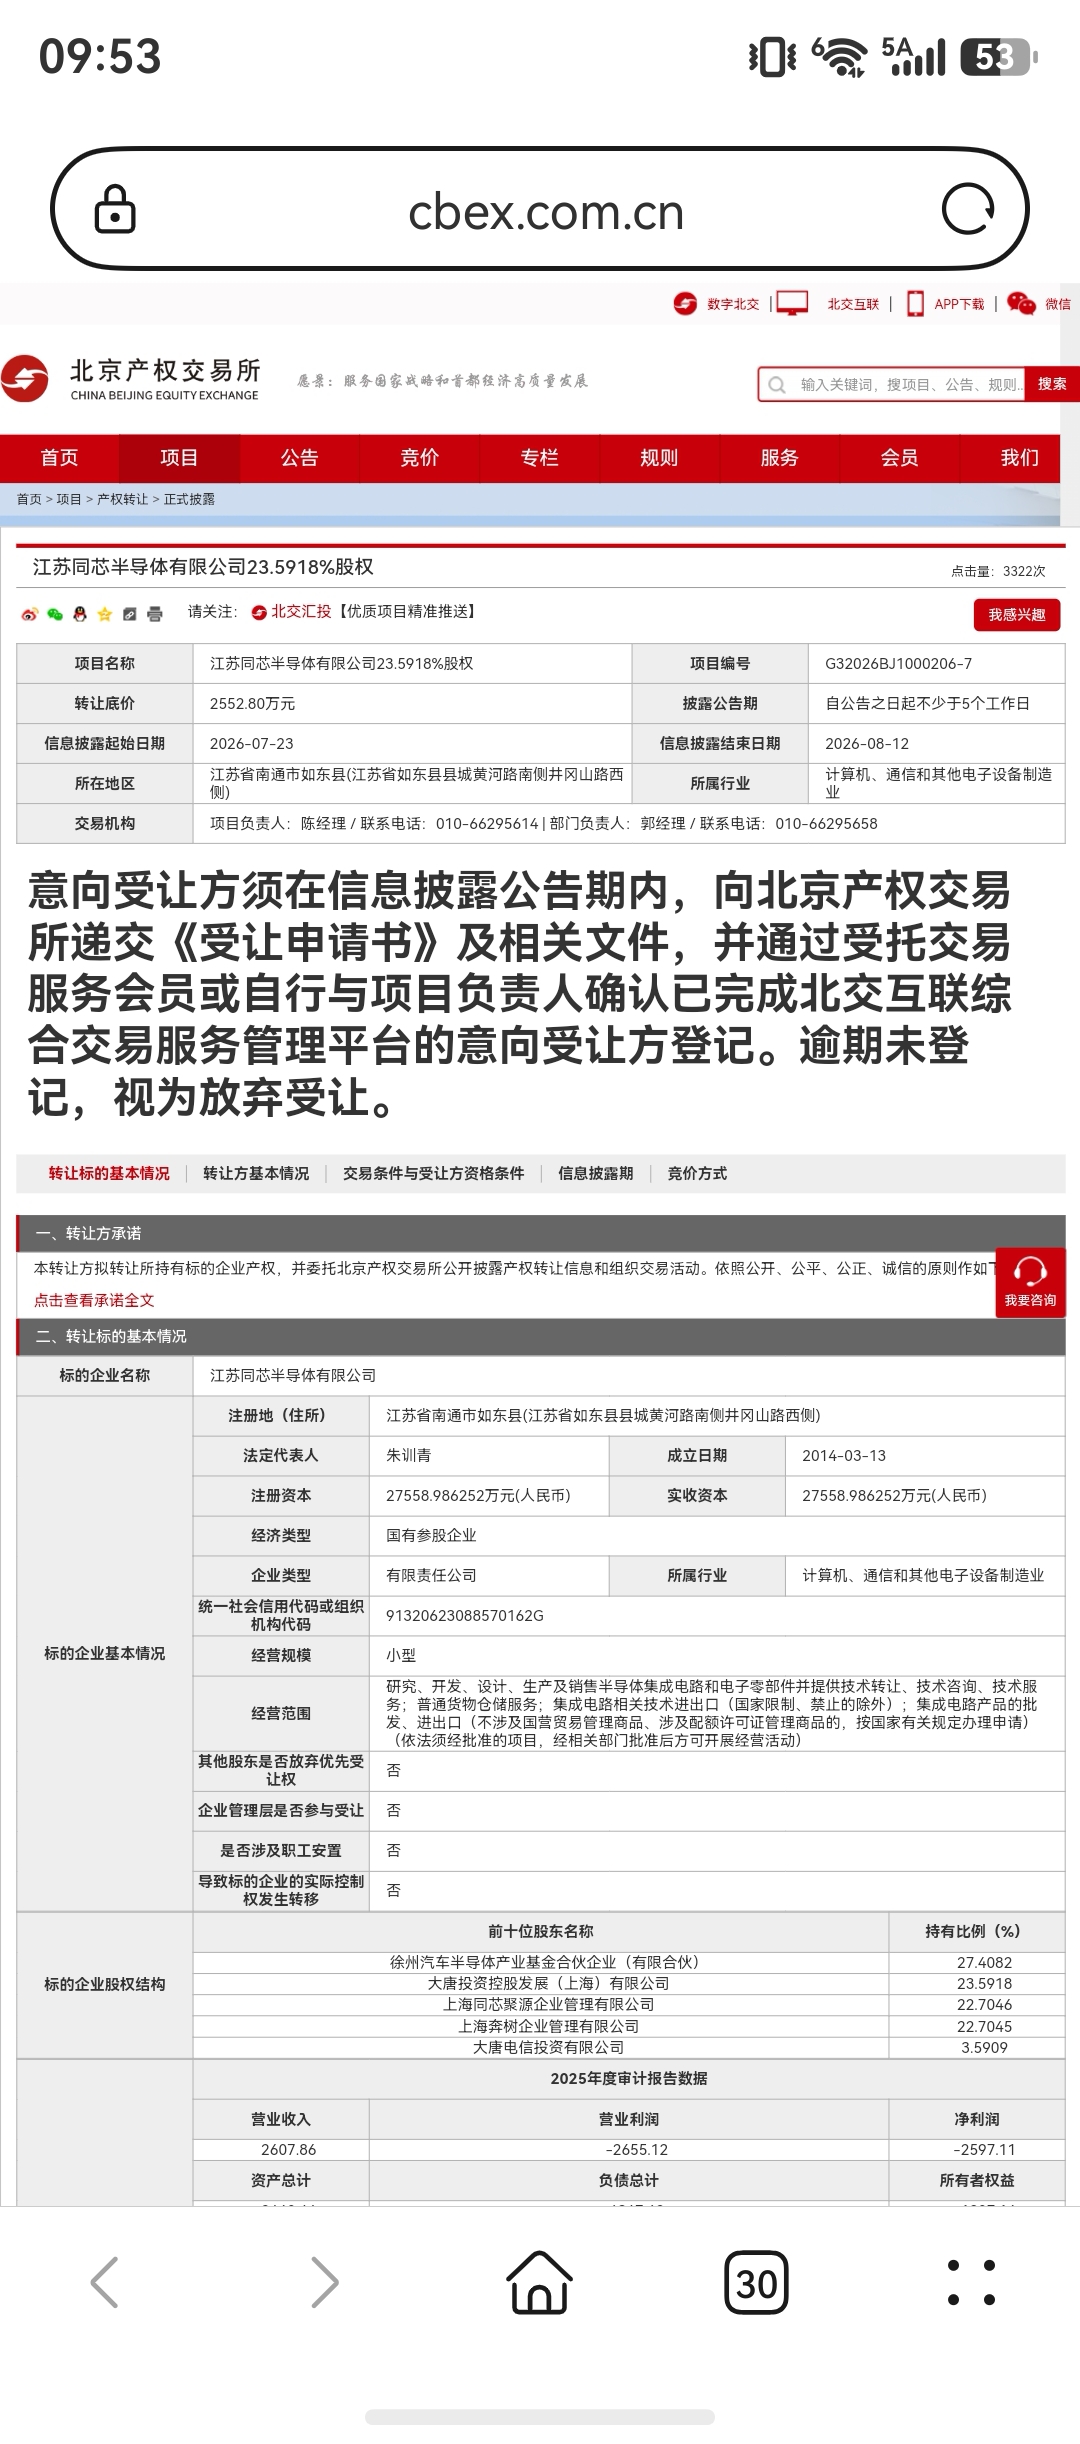Select 项目 in the red nav bar
Image resolution: width=1080 pixels, height=2444 pixels.
[x=179, y=458]
